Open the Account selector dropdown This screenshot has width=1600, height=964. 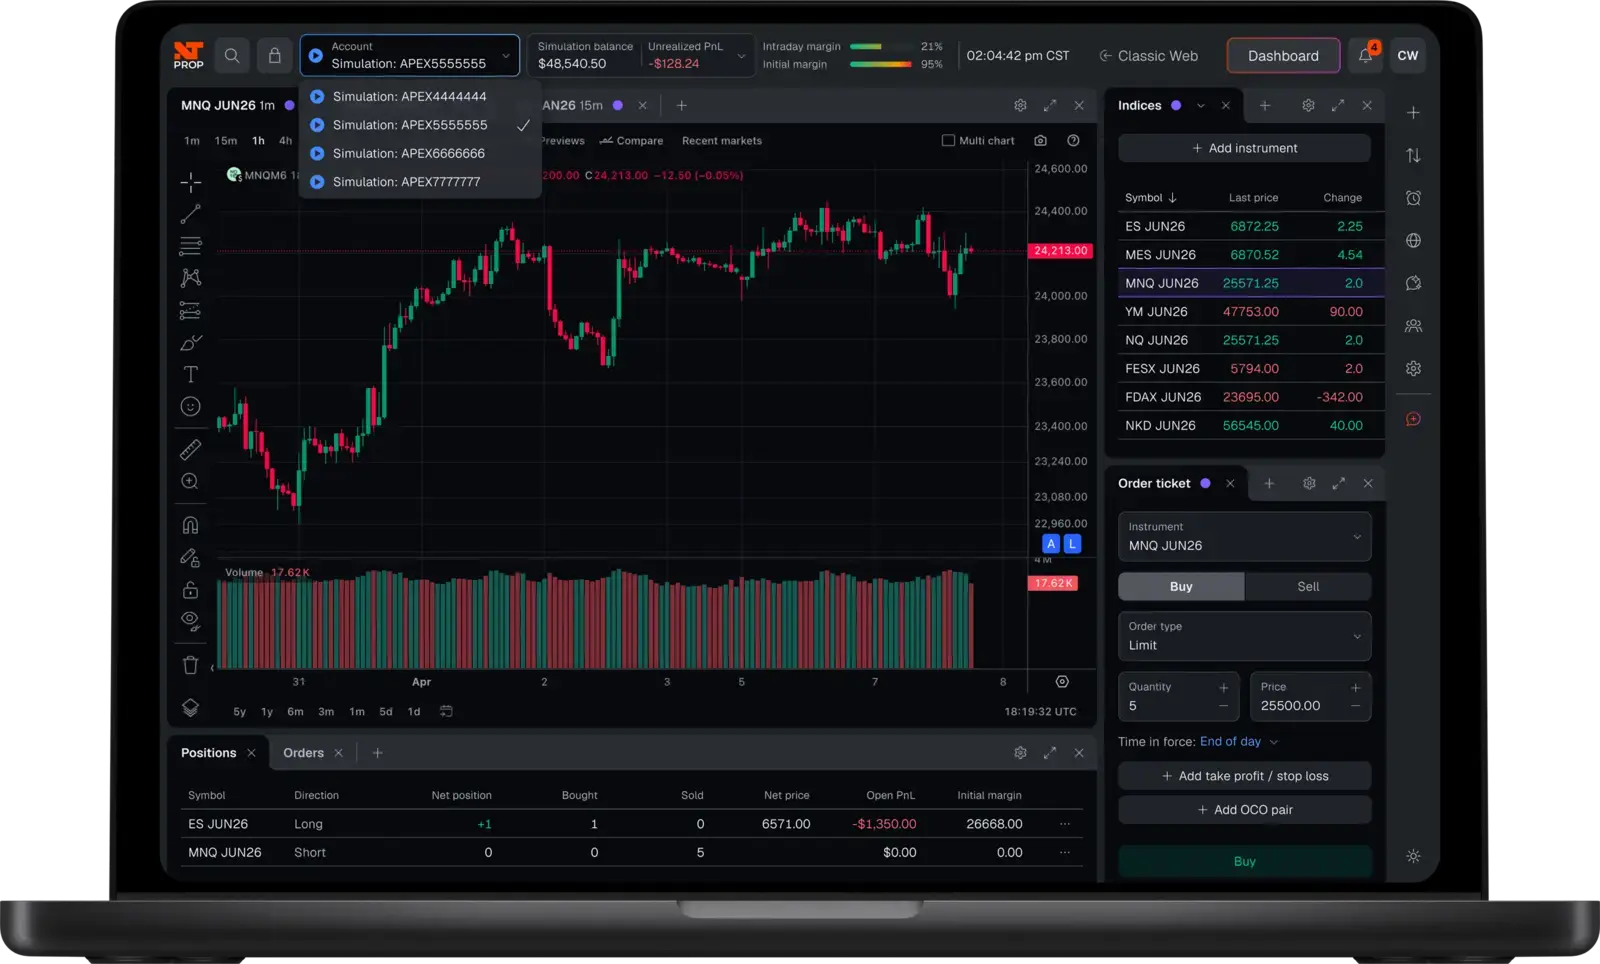tap(410, 56)
